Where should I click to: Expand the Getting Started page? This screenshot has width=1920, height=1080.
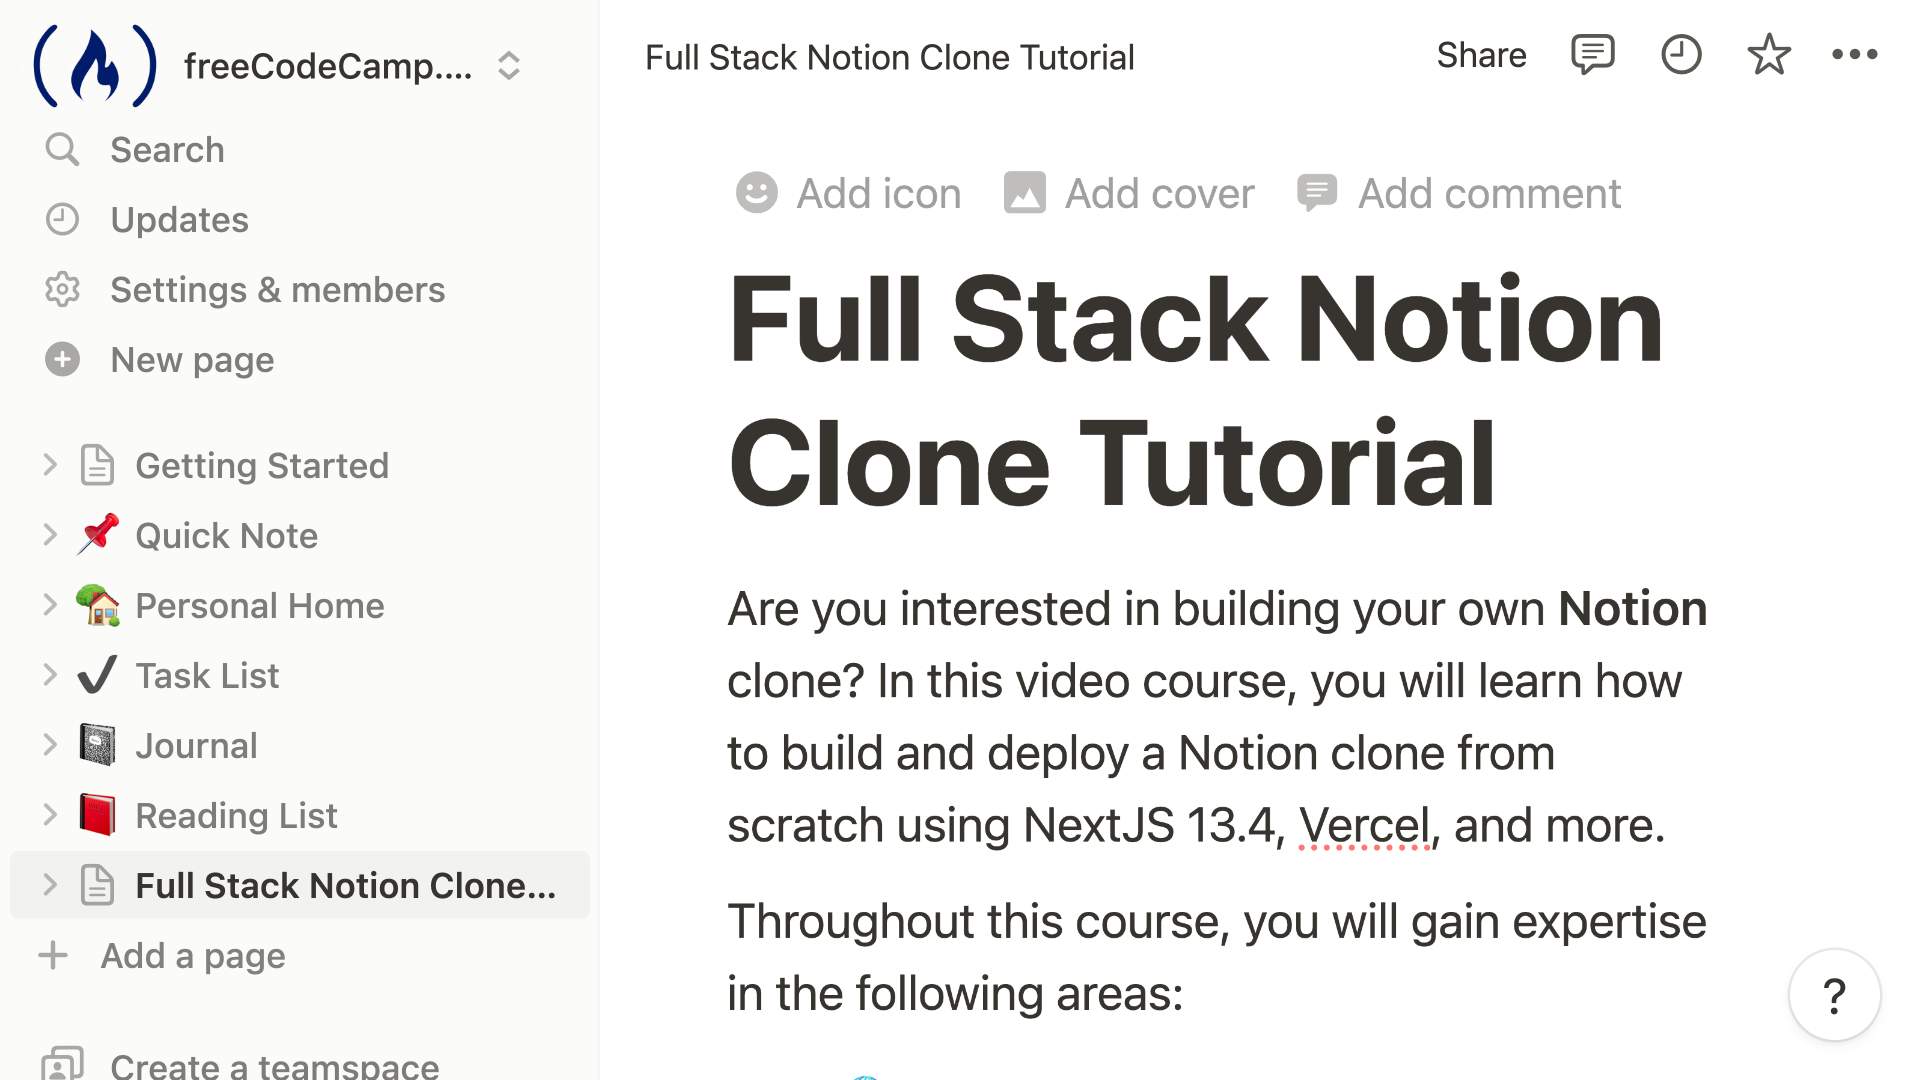50,464
